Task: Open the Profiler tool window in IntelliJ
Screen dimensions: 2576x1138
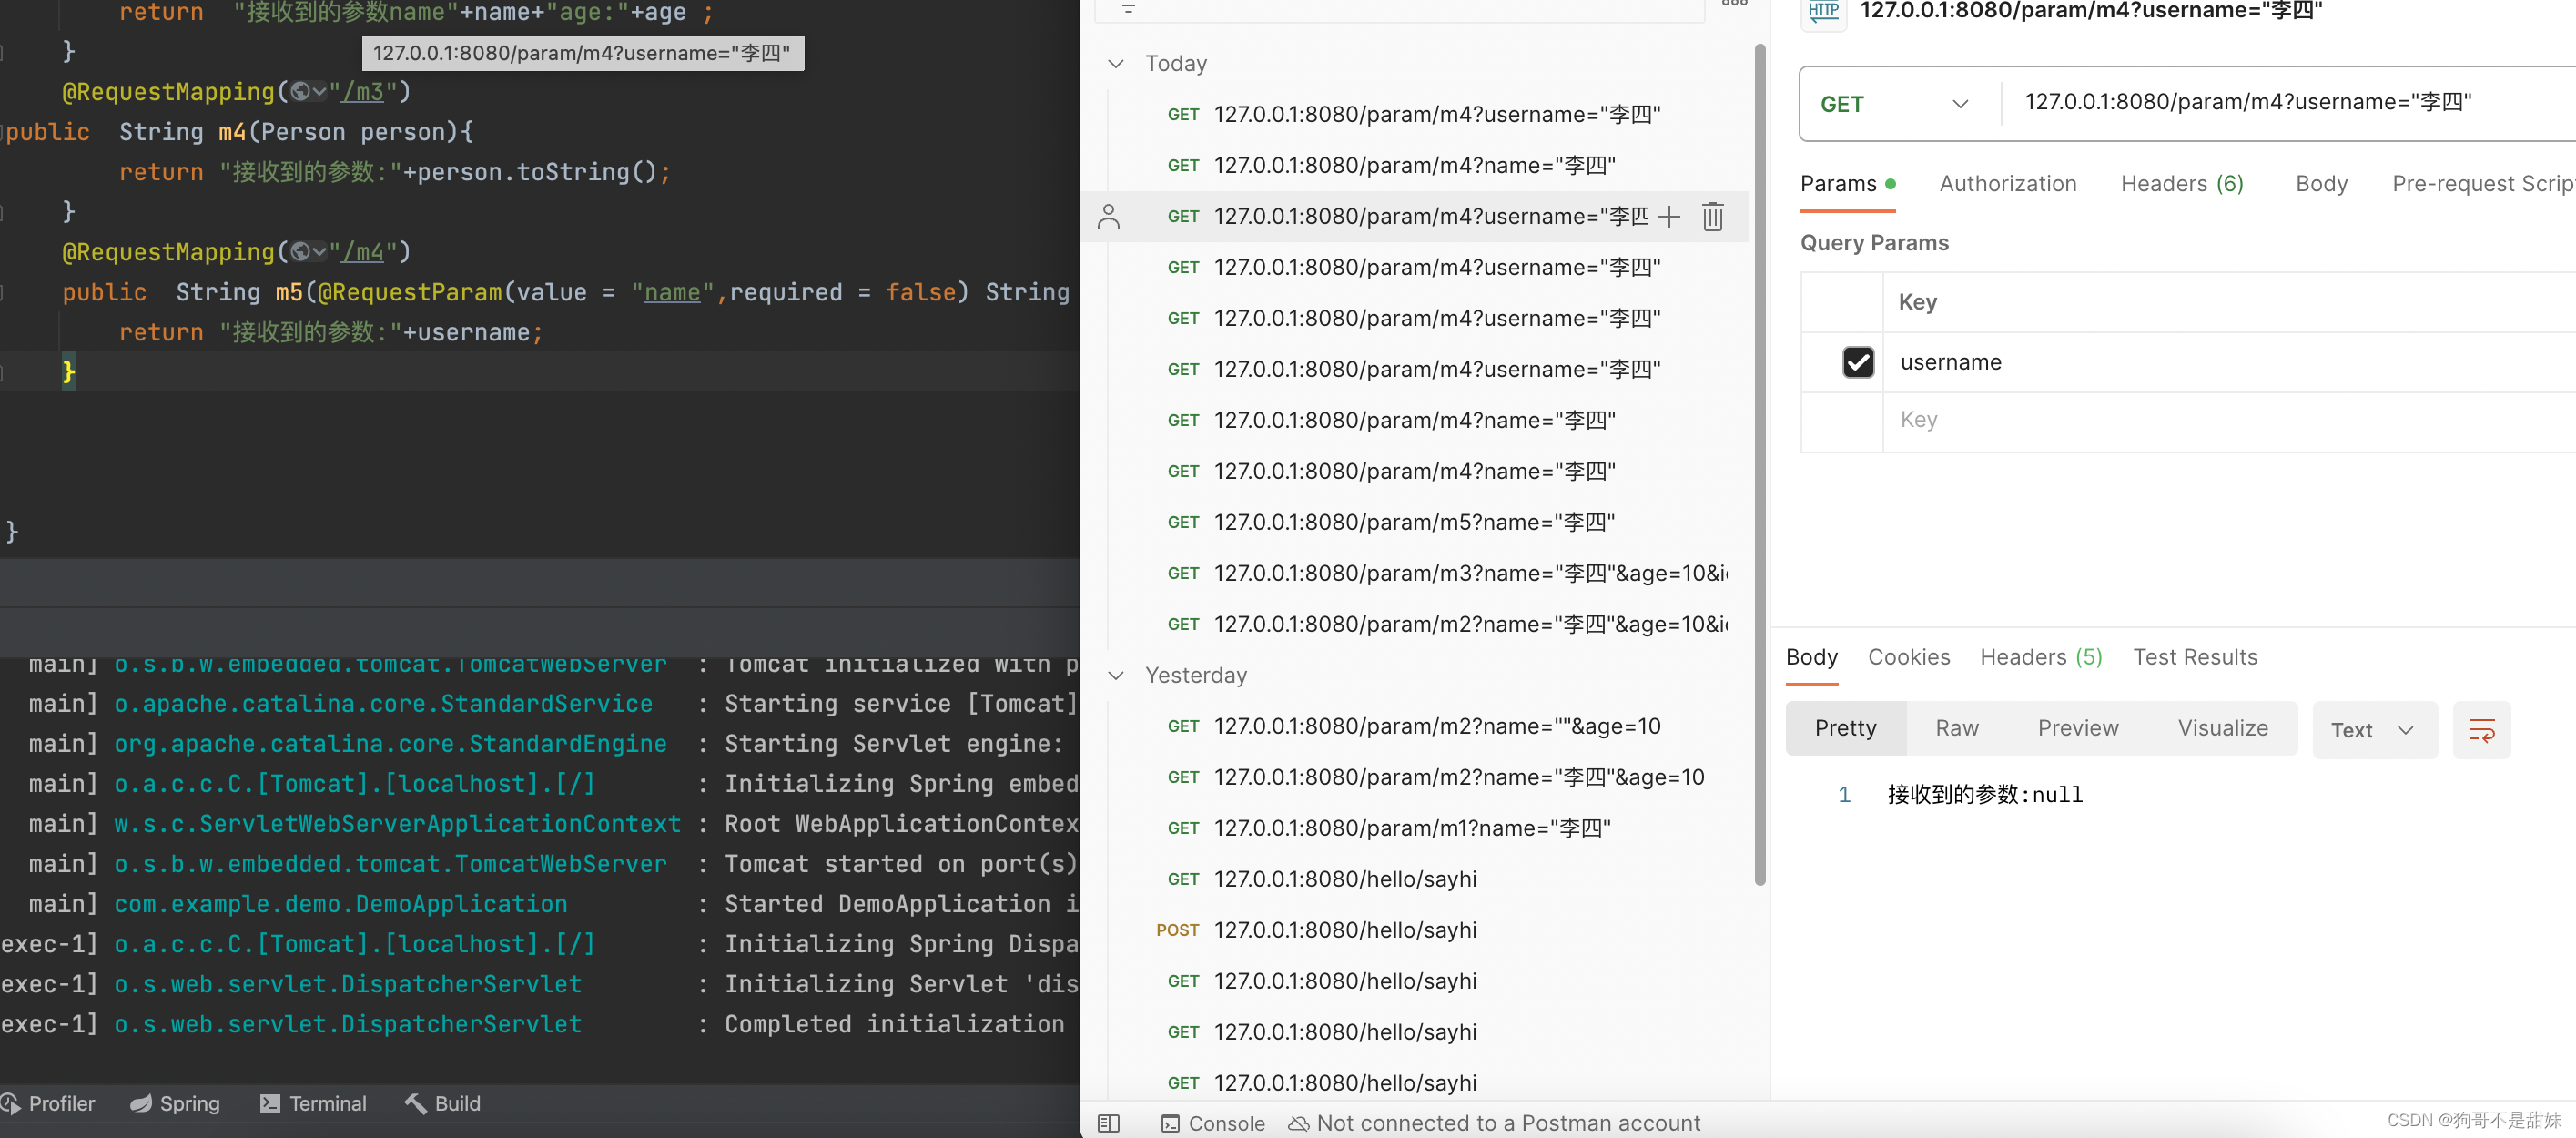Action: point(49,1103)
